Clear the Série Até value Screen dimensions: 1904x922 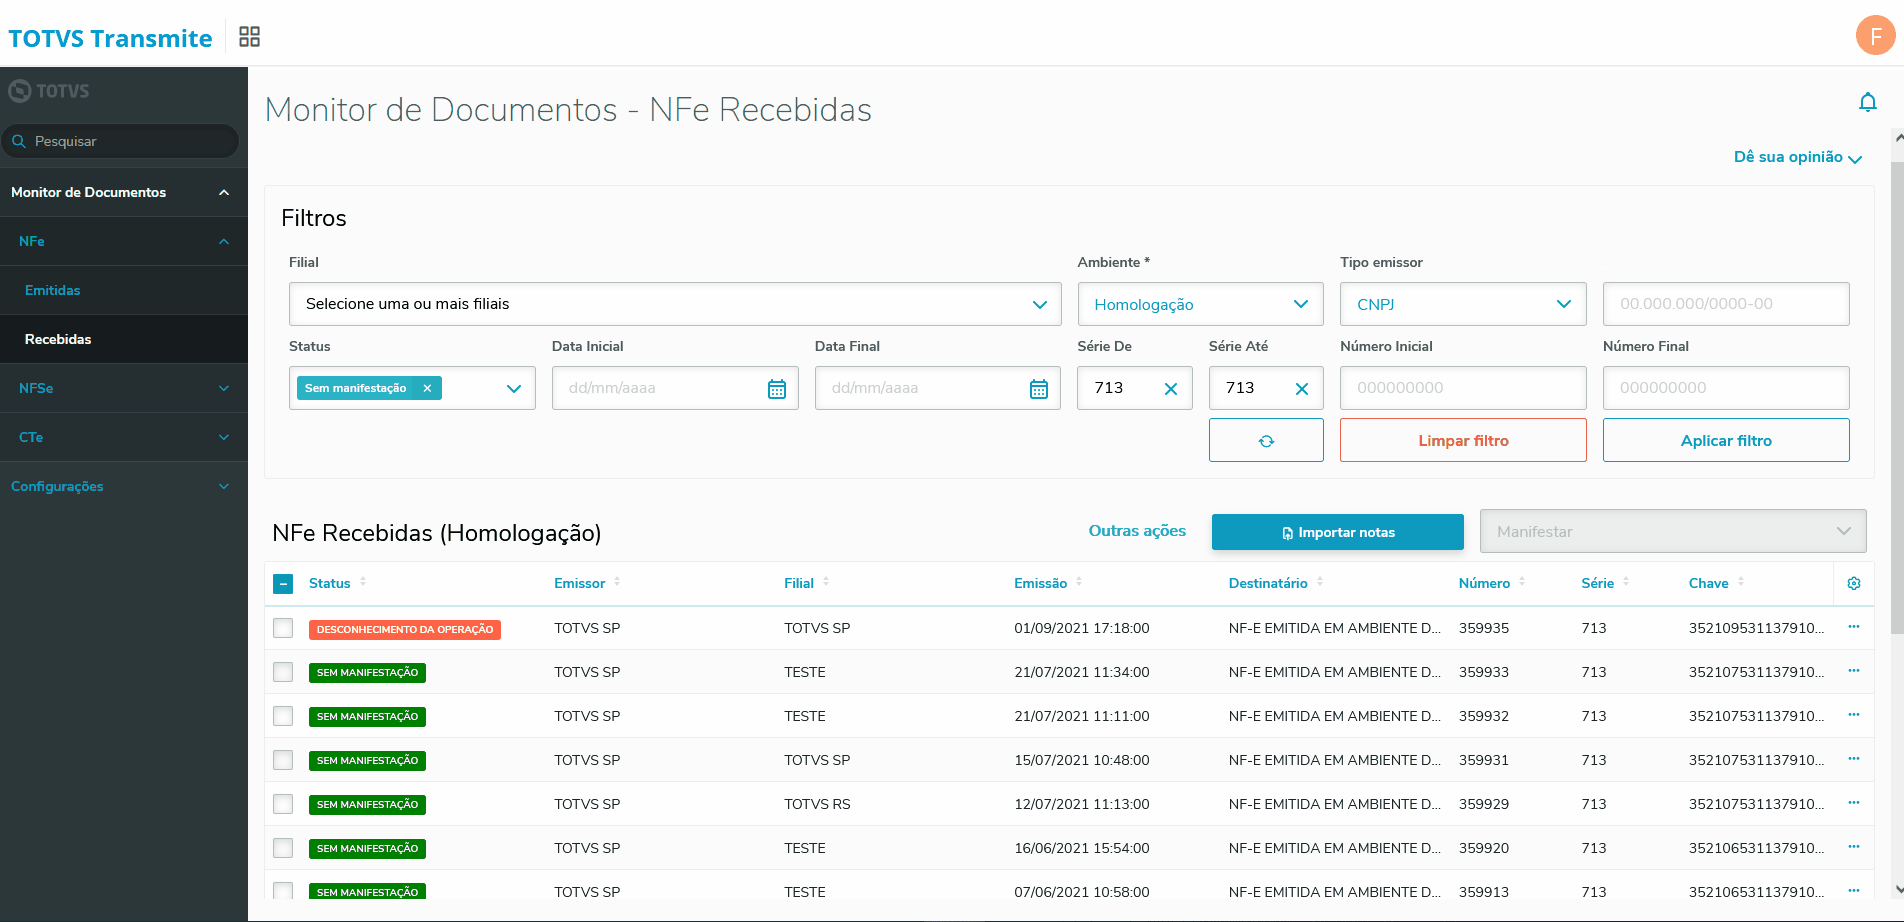click(x=1302, y=389)
